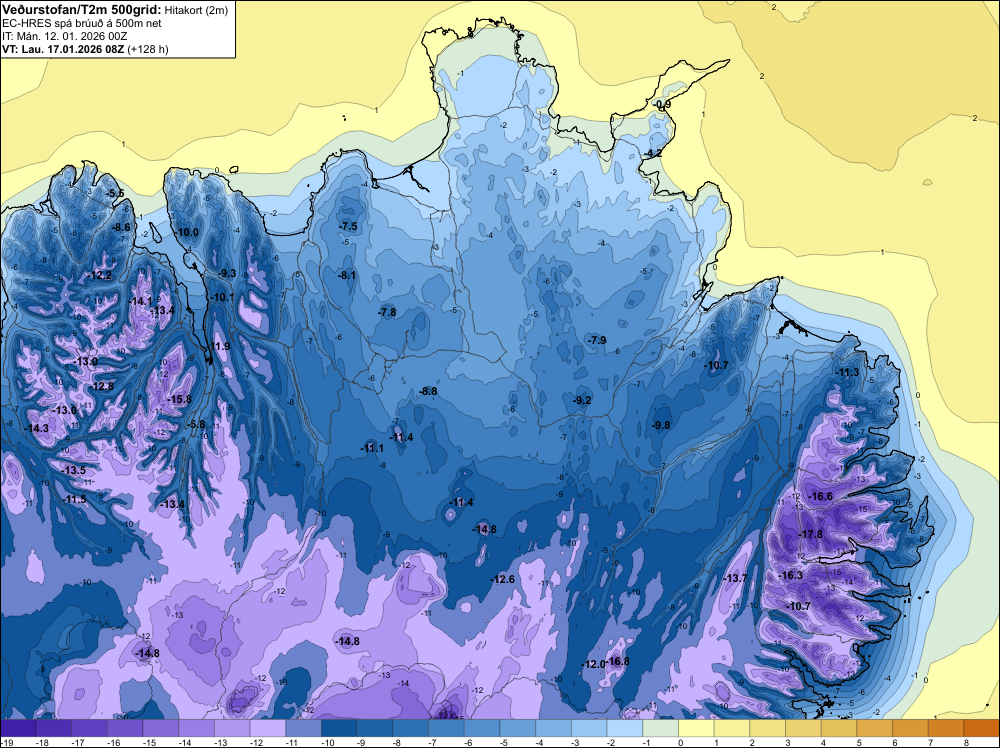Screen dimensions: 1000x748
Task: Click the -0.9 temperature value
Action: click(x=662, y=105)
